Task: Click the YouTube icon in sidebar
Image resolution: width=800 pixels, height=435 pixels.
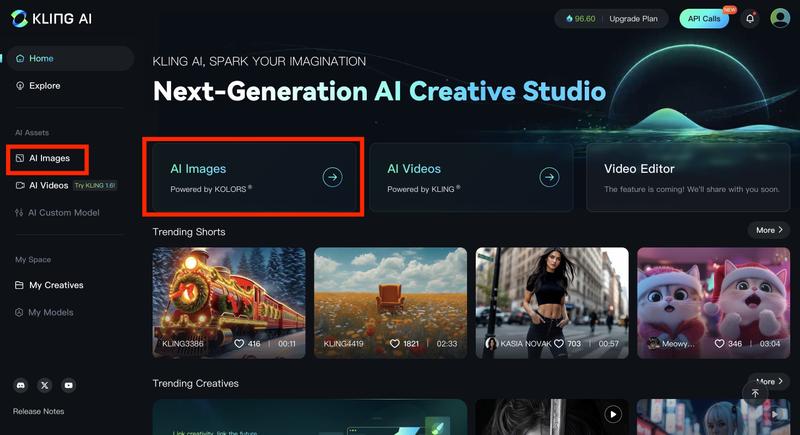Action: tap(69, 385)
